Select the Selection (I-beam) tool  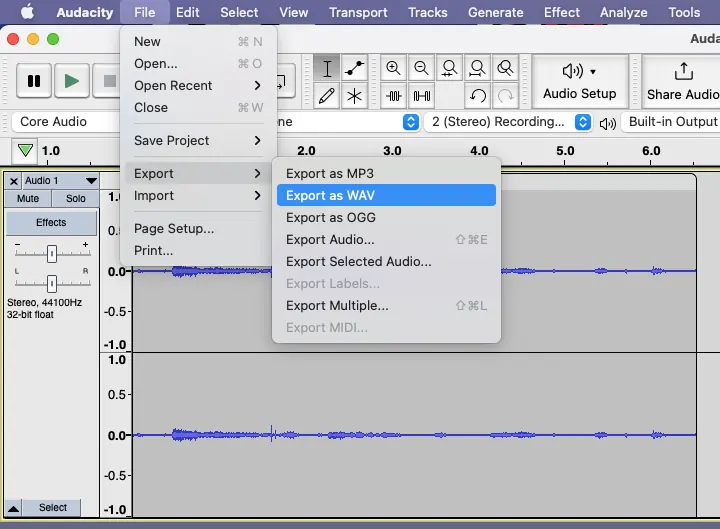coord(327,69)
